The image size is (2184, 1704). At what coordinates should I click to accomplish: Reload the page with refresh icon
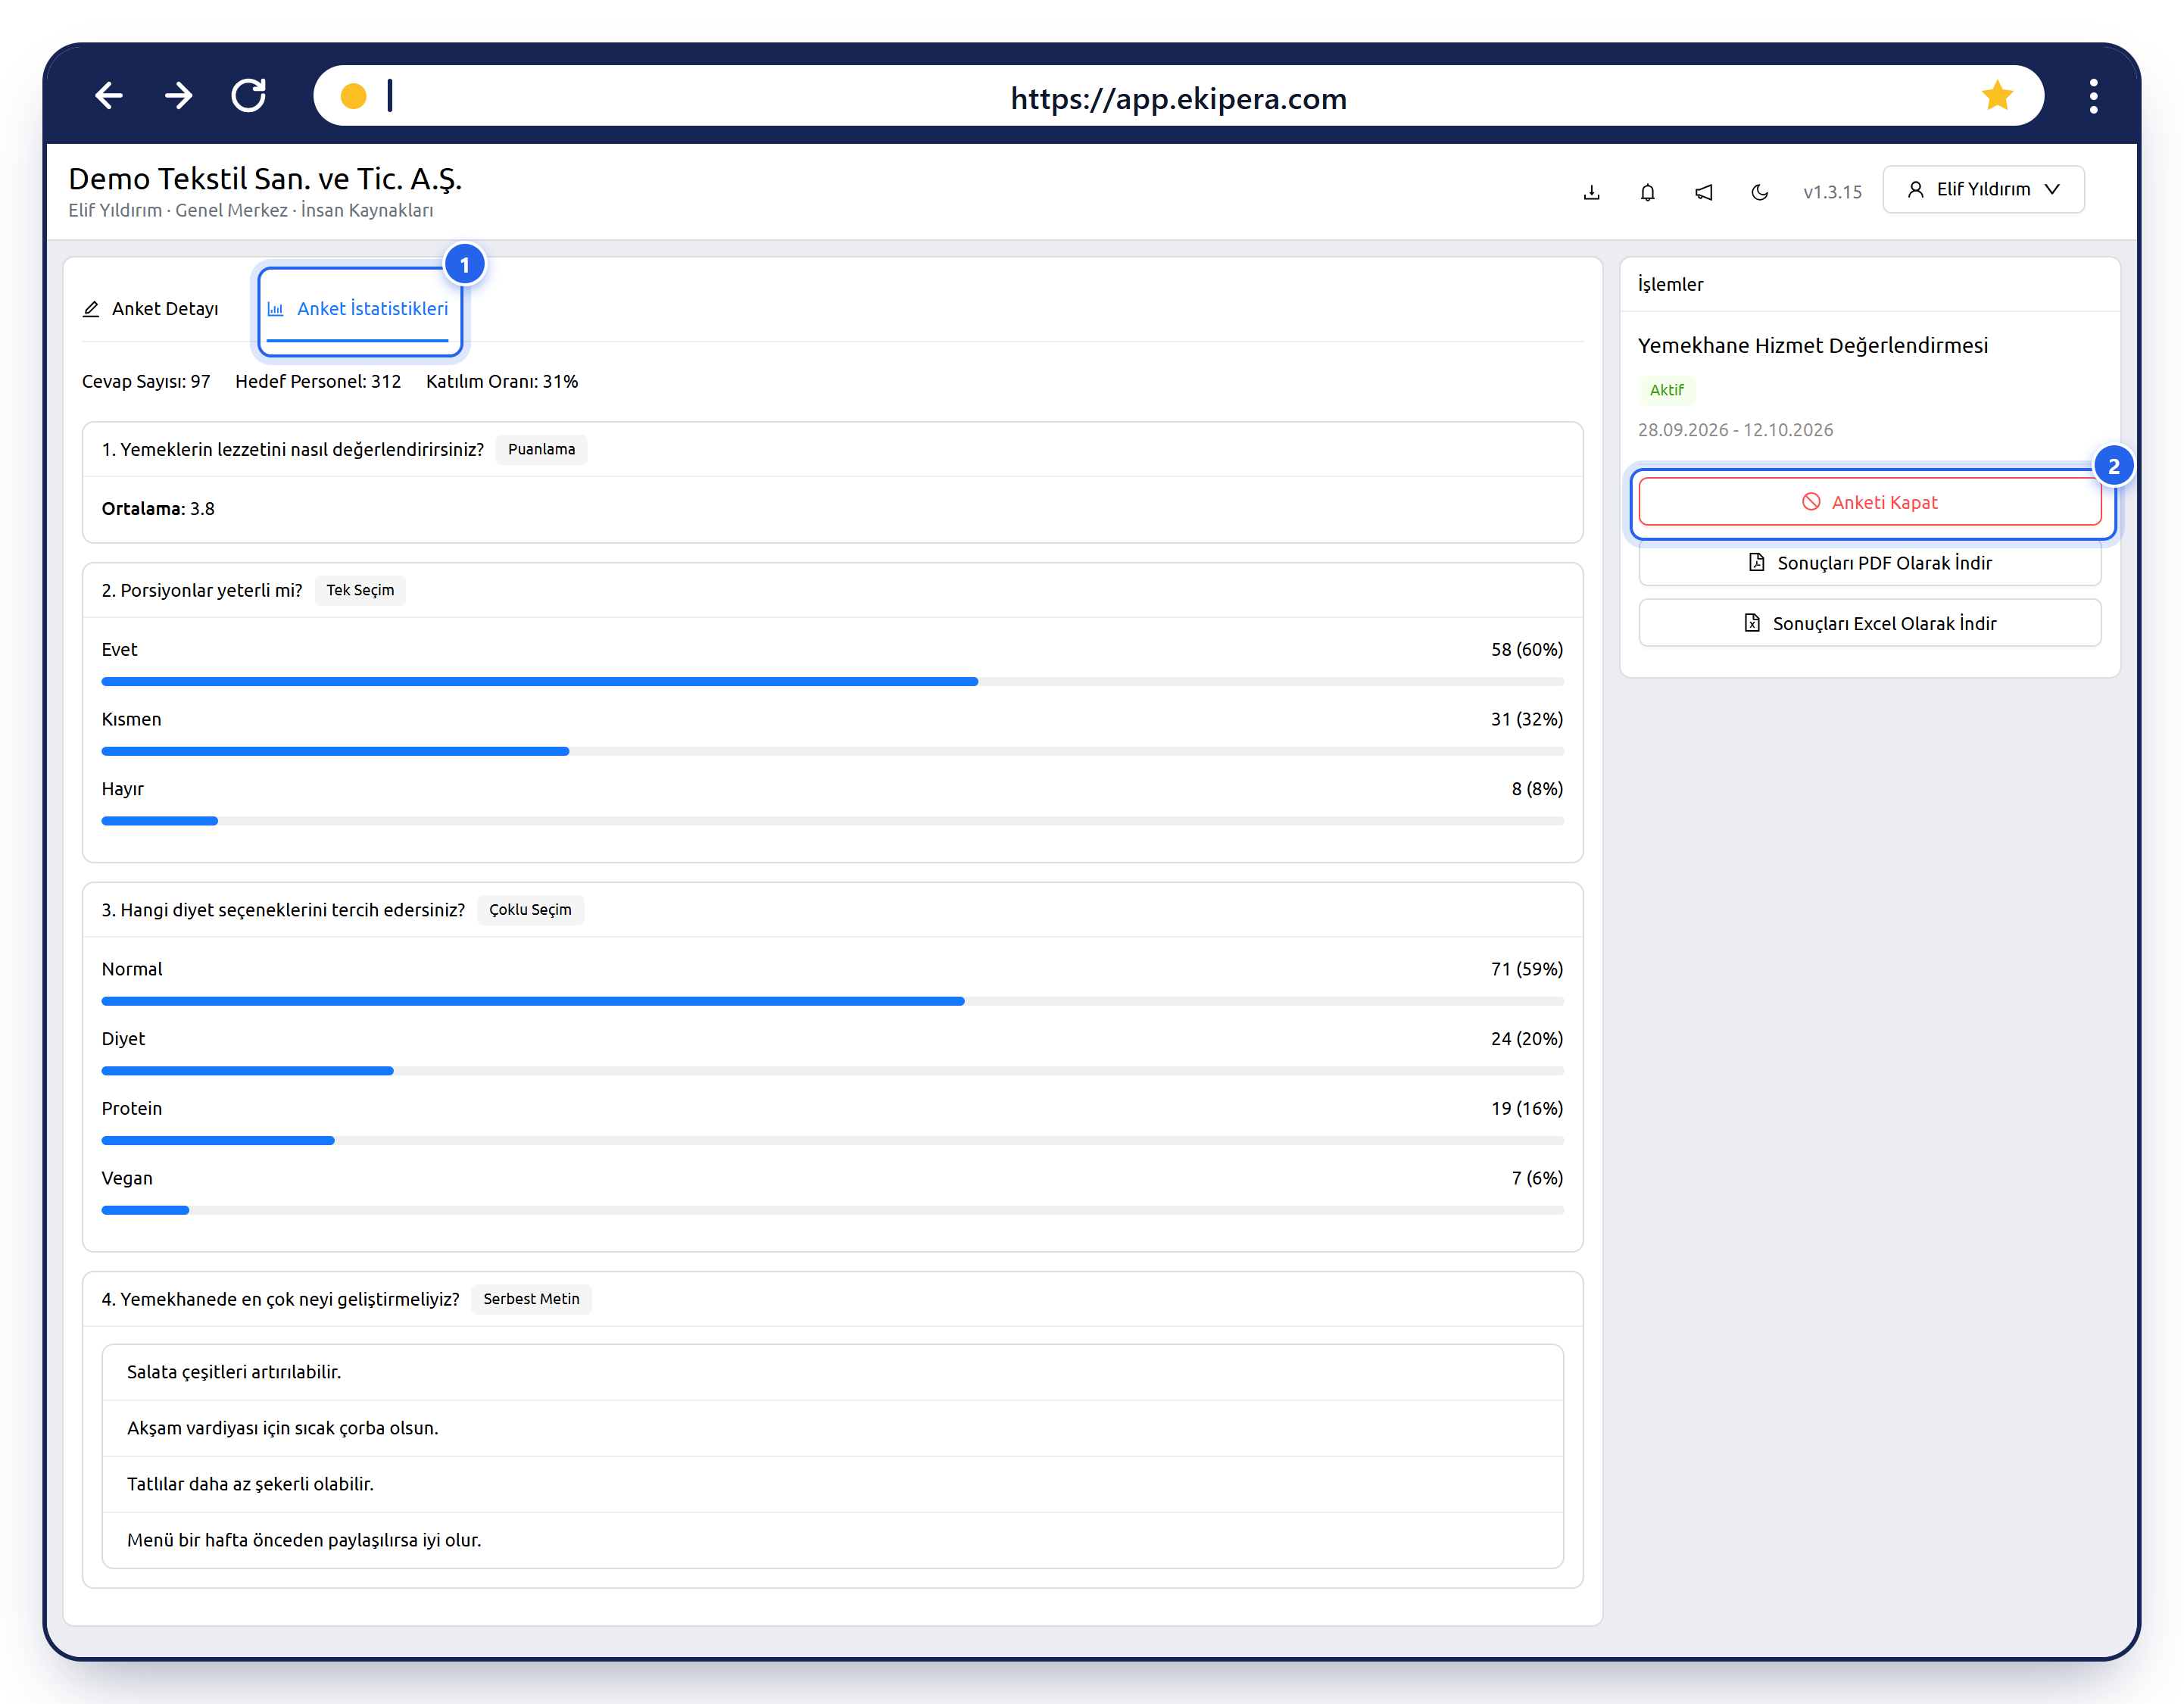249,96
